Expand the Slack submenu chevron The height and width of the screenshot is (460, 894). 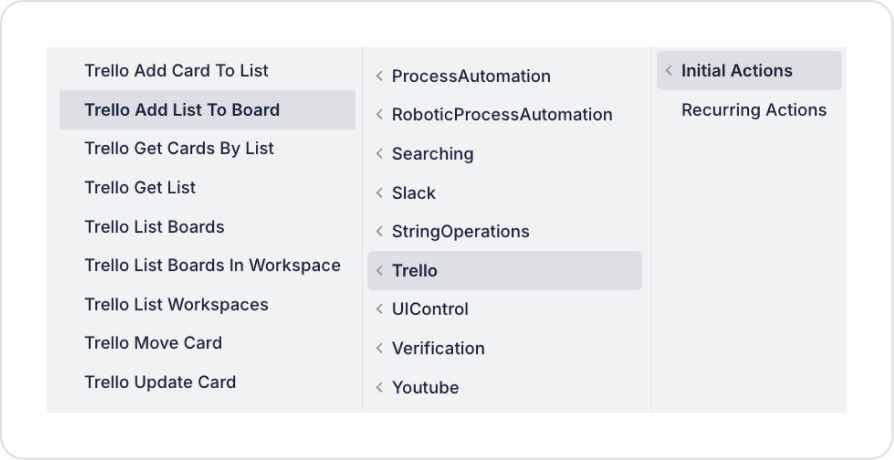[380, 193]
